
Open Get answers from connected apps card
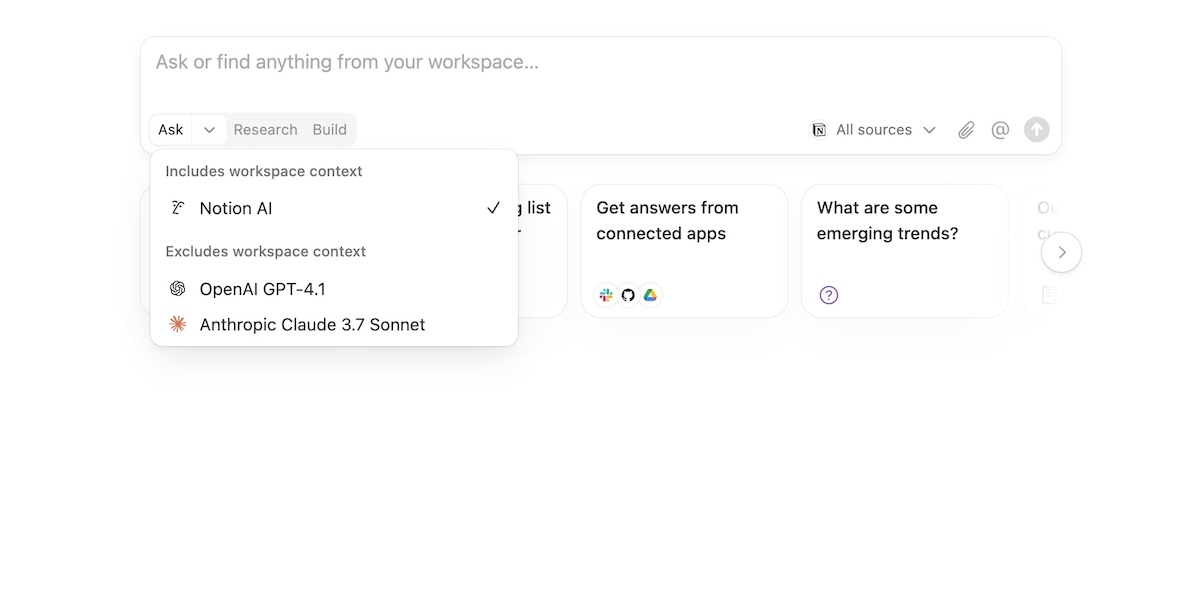(x=684, y=251)
